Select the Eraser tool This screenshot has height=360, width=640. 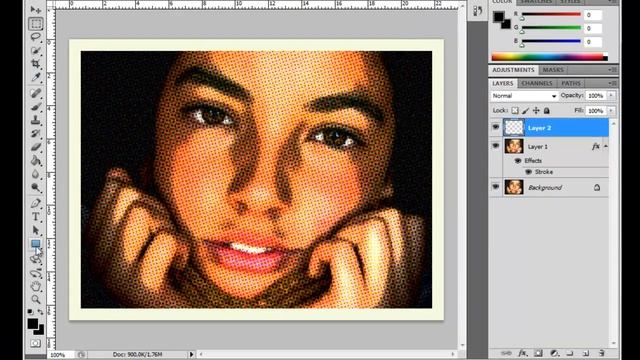[x=36, y=147]
